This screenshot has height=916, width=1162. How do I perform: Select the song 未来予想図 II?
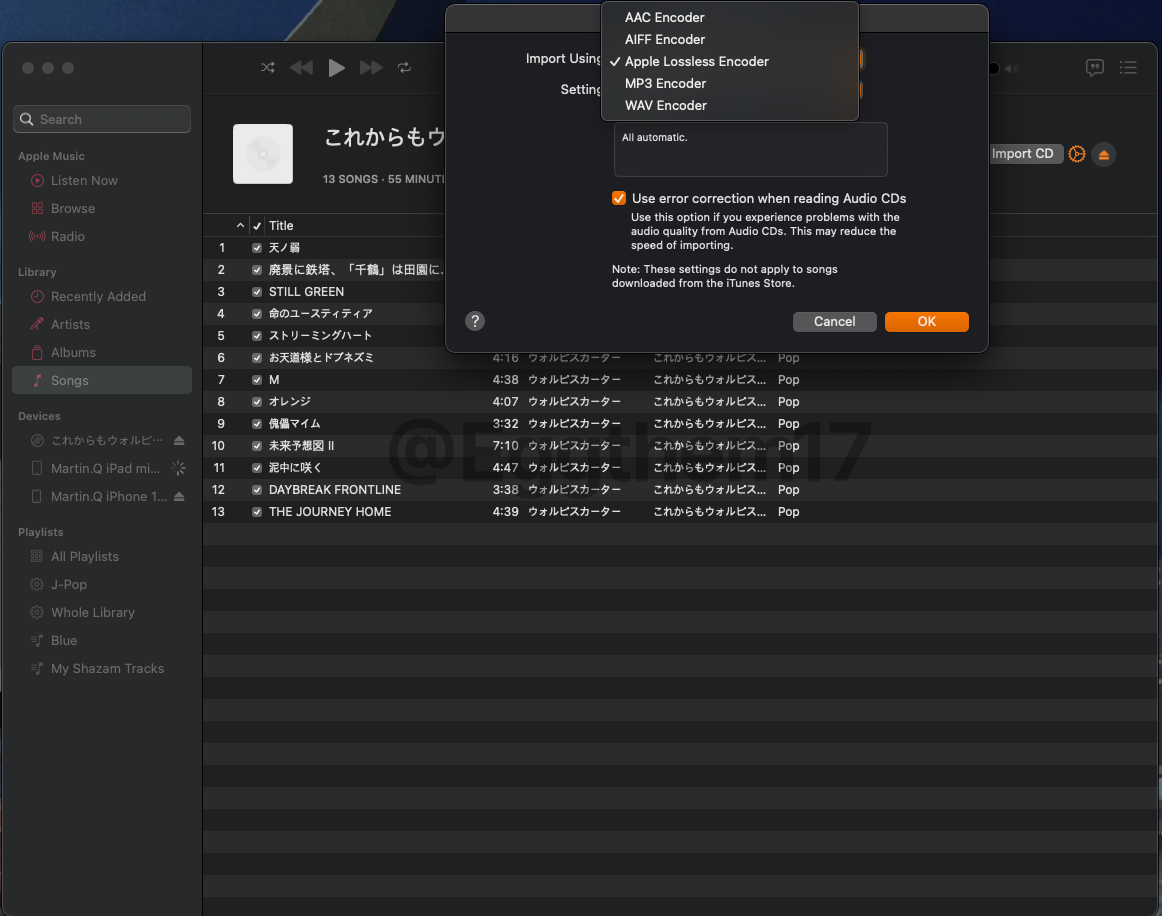coord(301,445)
